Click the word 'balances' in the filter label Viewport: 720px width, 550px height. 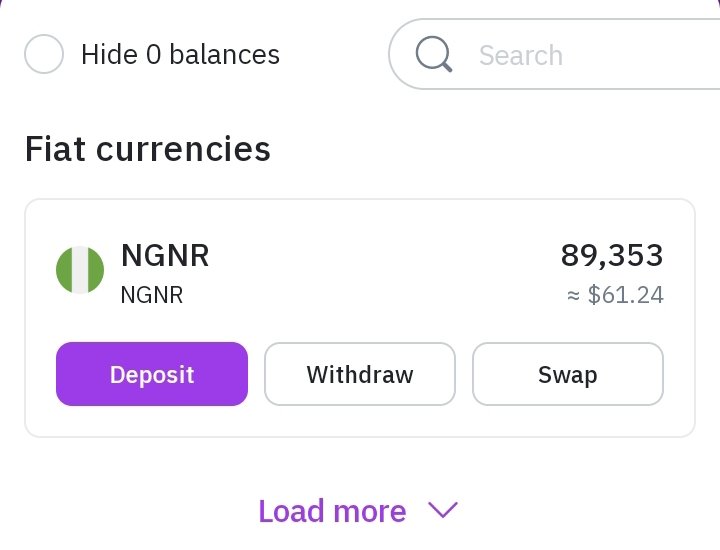tap(225, 55)
